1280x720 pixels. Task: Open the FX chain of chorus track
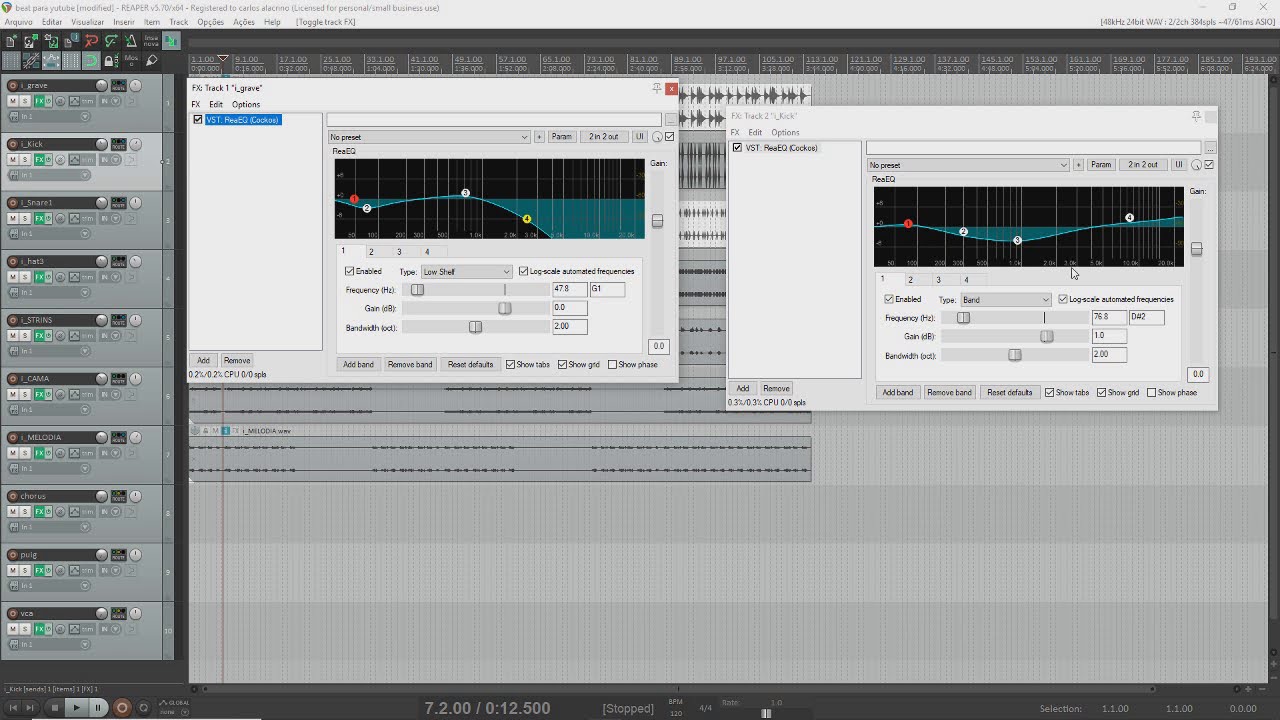pos(39,512)
